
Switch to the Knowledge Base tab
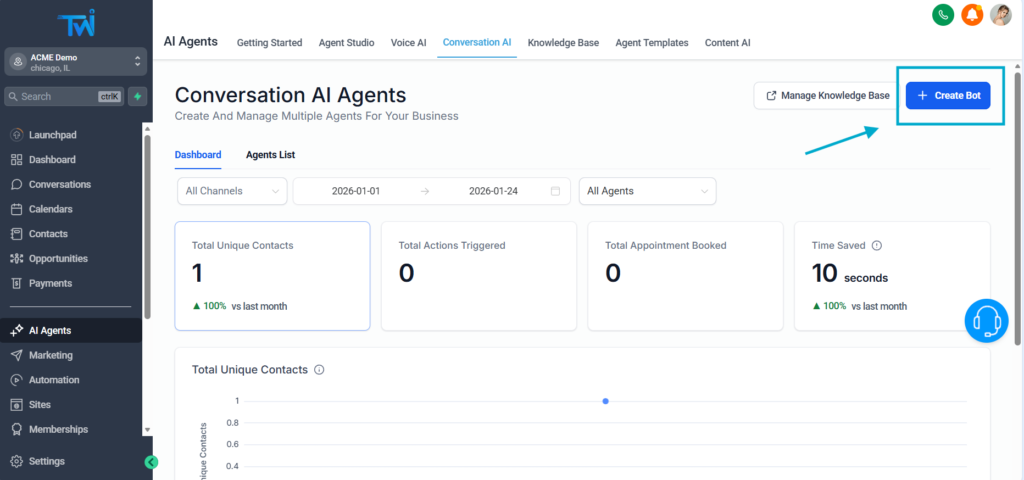pyautogui.click(x=563, y=43)
